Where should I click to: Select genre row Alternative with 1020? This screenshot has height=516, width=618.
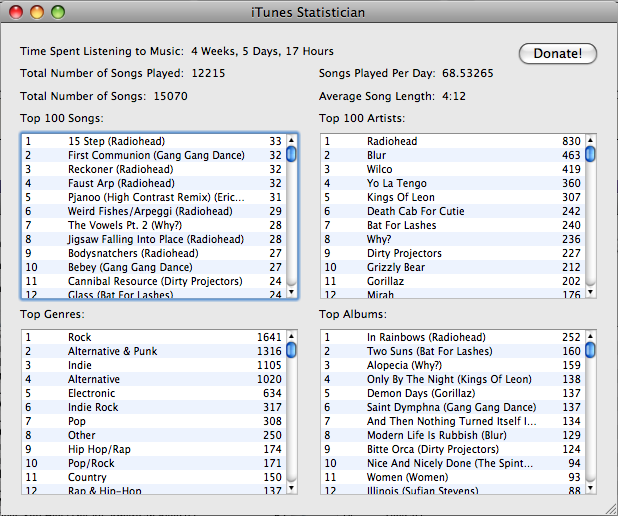coord(154,379)
